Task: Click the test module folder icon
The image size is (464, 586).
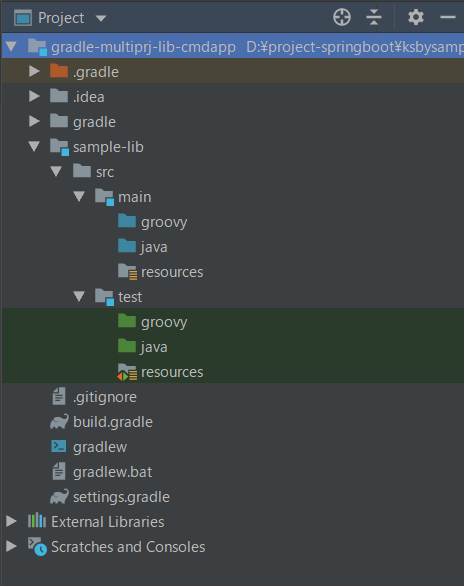Action: click(x=105, y=296)
